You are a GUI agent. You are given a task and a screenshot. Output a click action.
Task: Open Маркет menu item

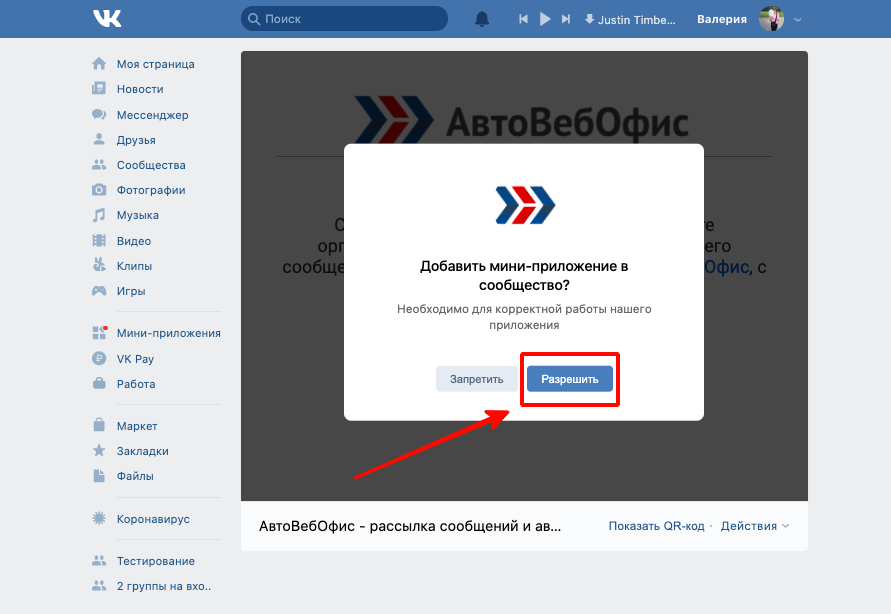(x=137, y=426)
